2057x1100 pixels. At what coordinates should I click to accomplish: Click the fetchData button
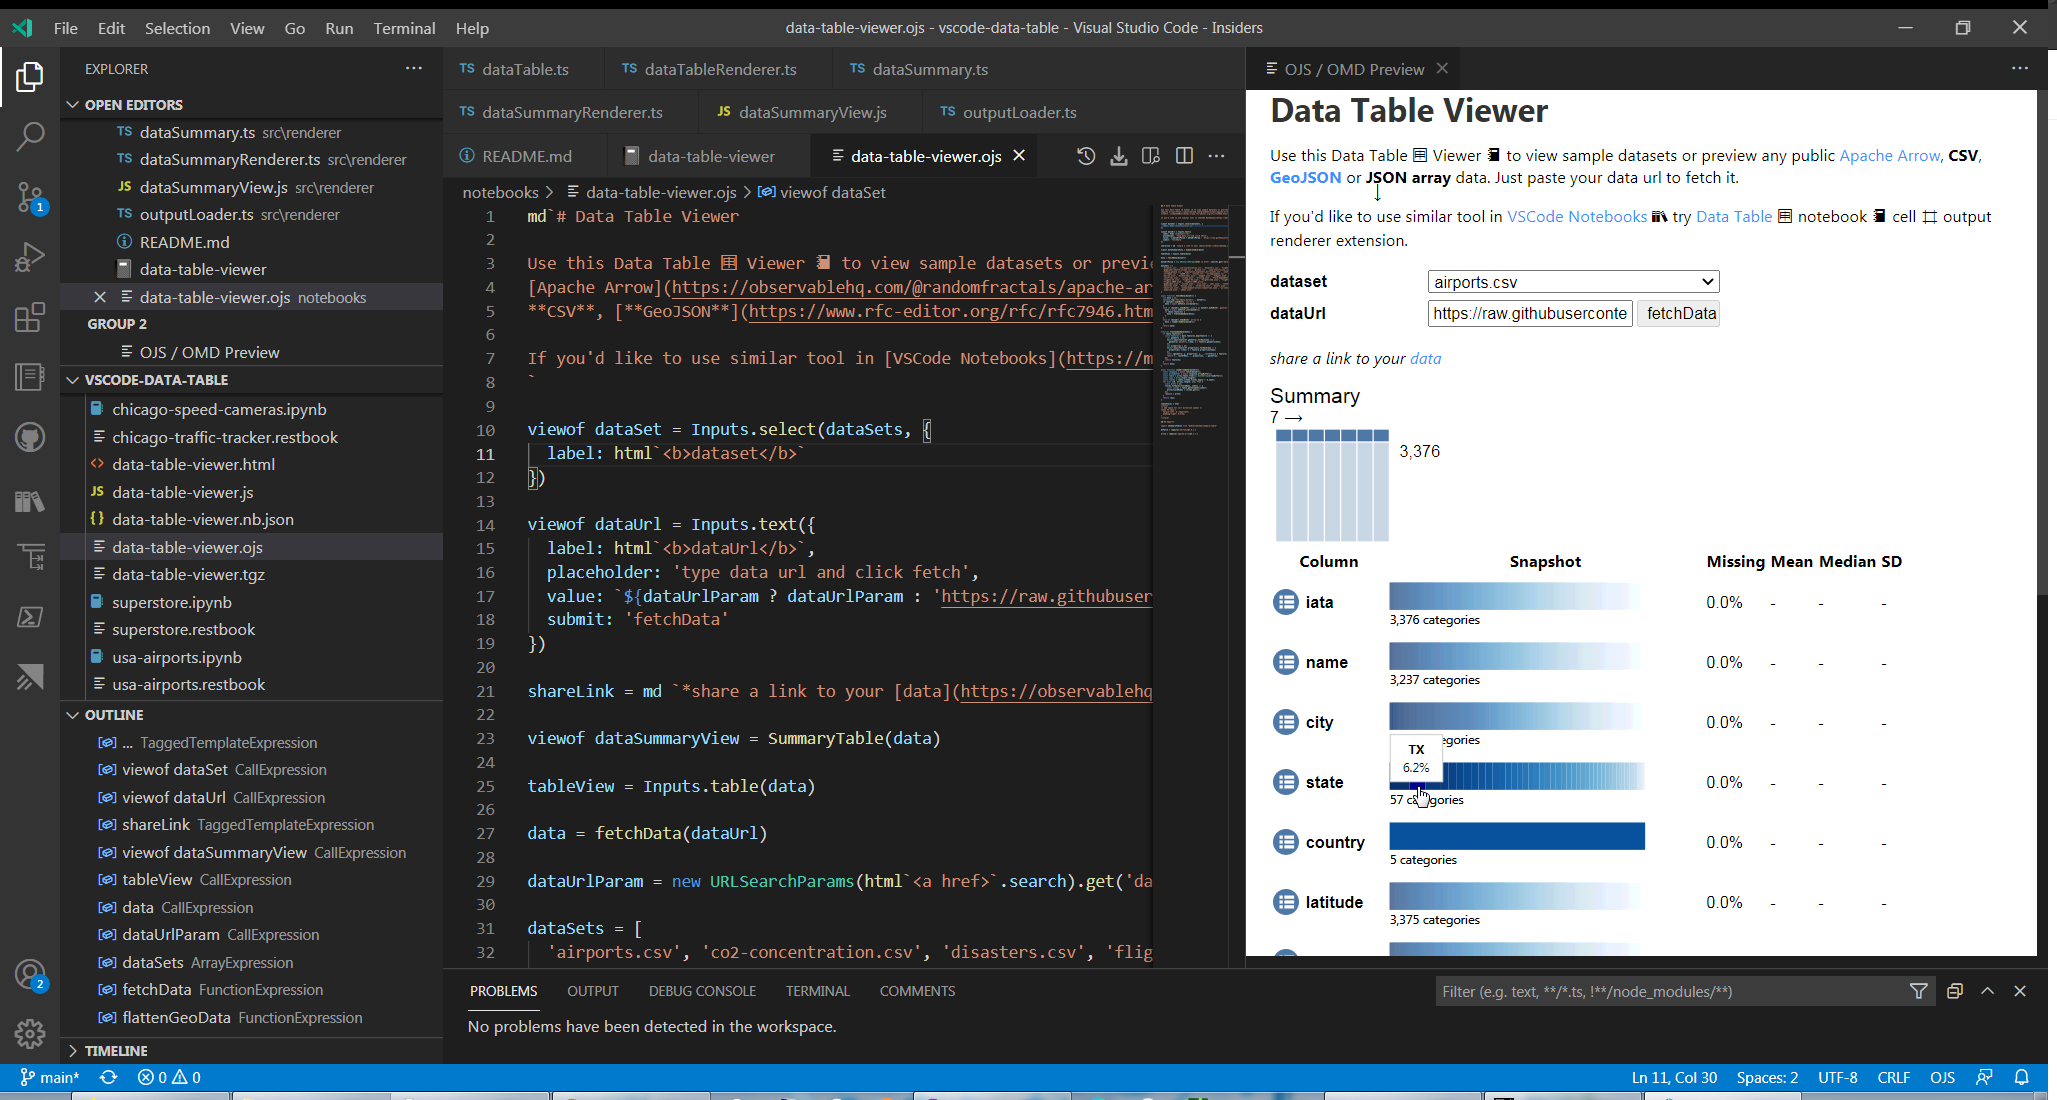pyautogui.click(x=1681, y=313)
